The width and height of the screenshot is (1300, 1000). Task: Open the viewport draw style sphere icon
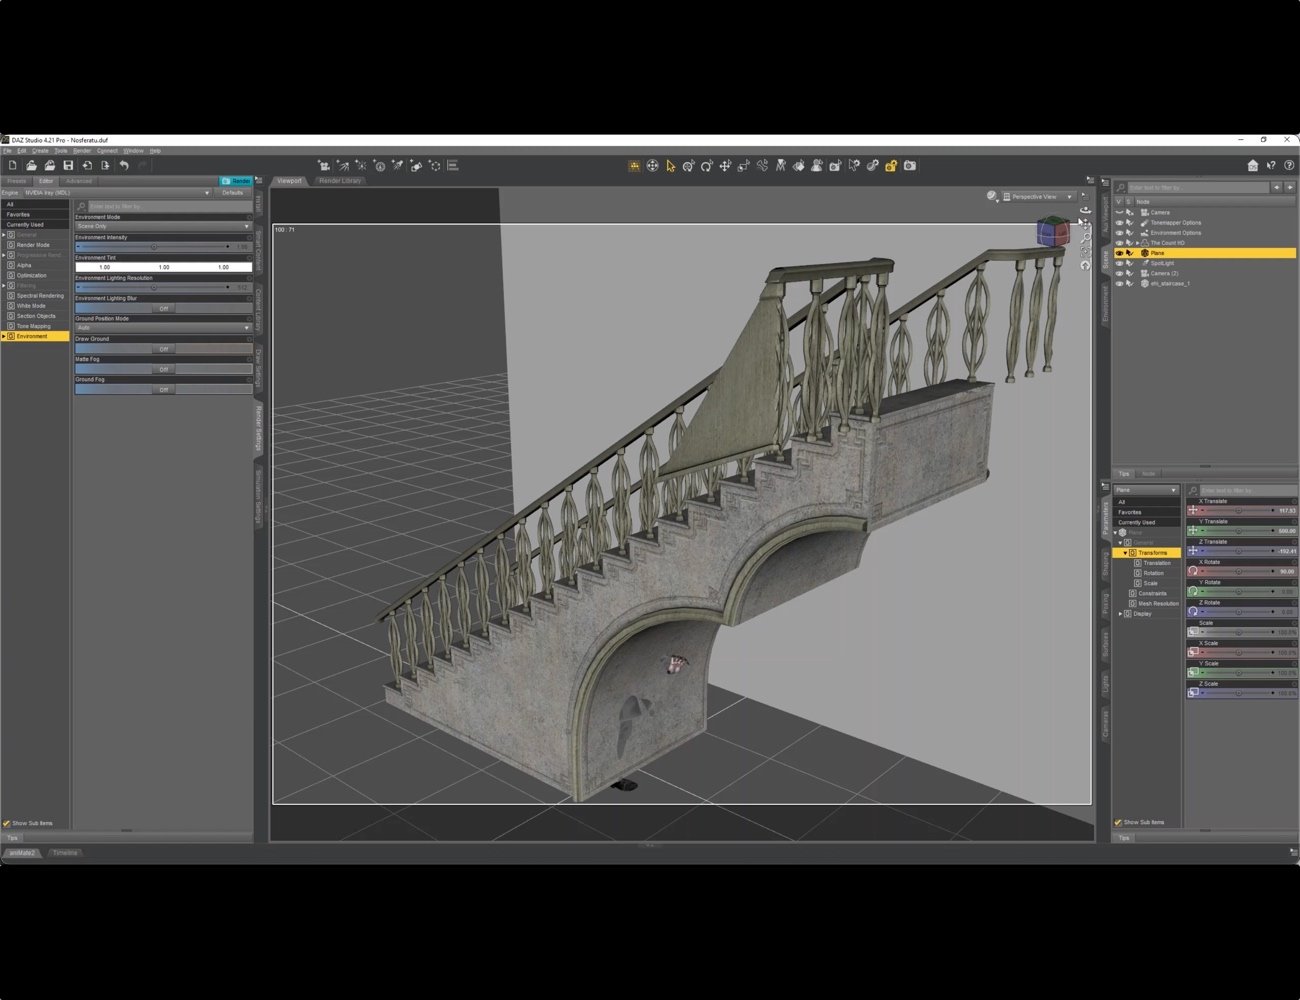[992, 197]
